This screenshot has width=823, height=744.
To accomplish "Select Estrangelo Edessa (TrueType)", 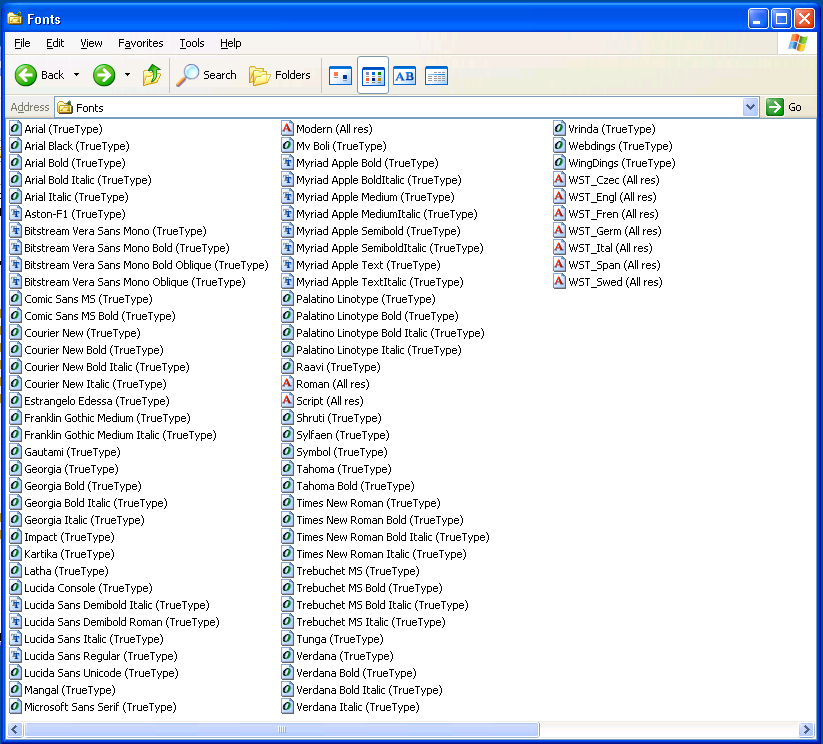I will point(97,401).
